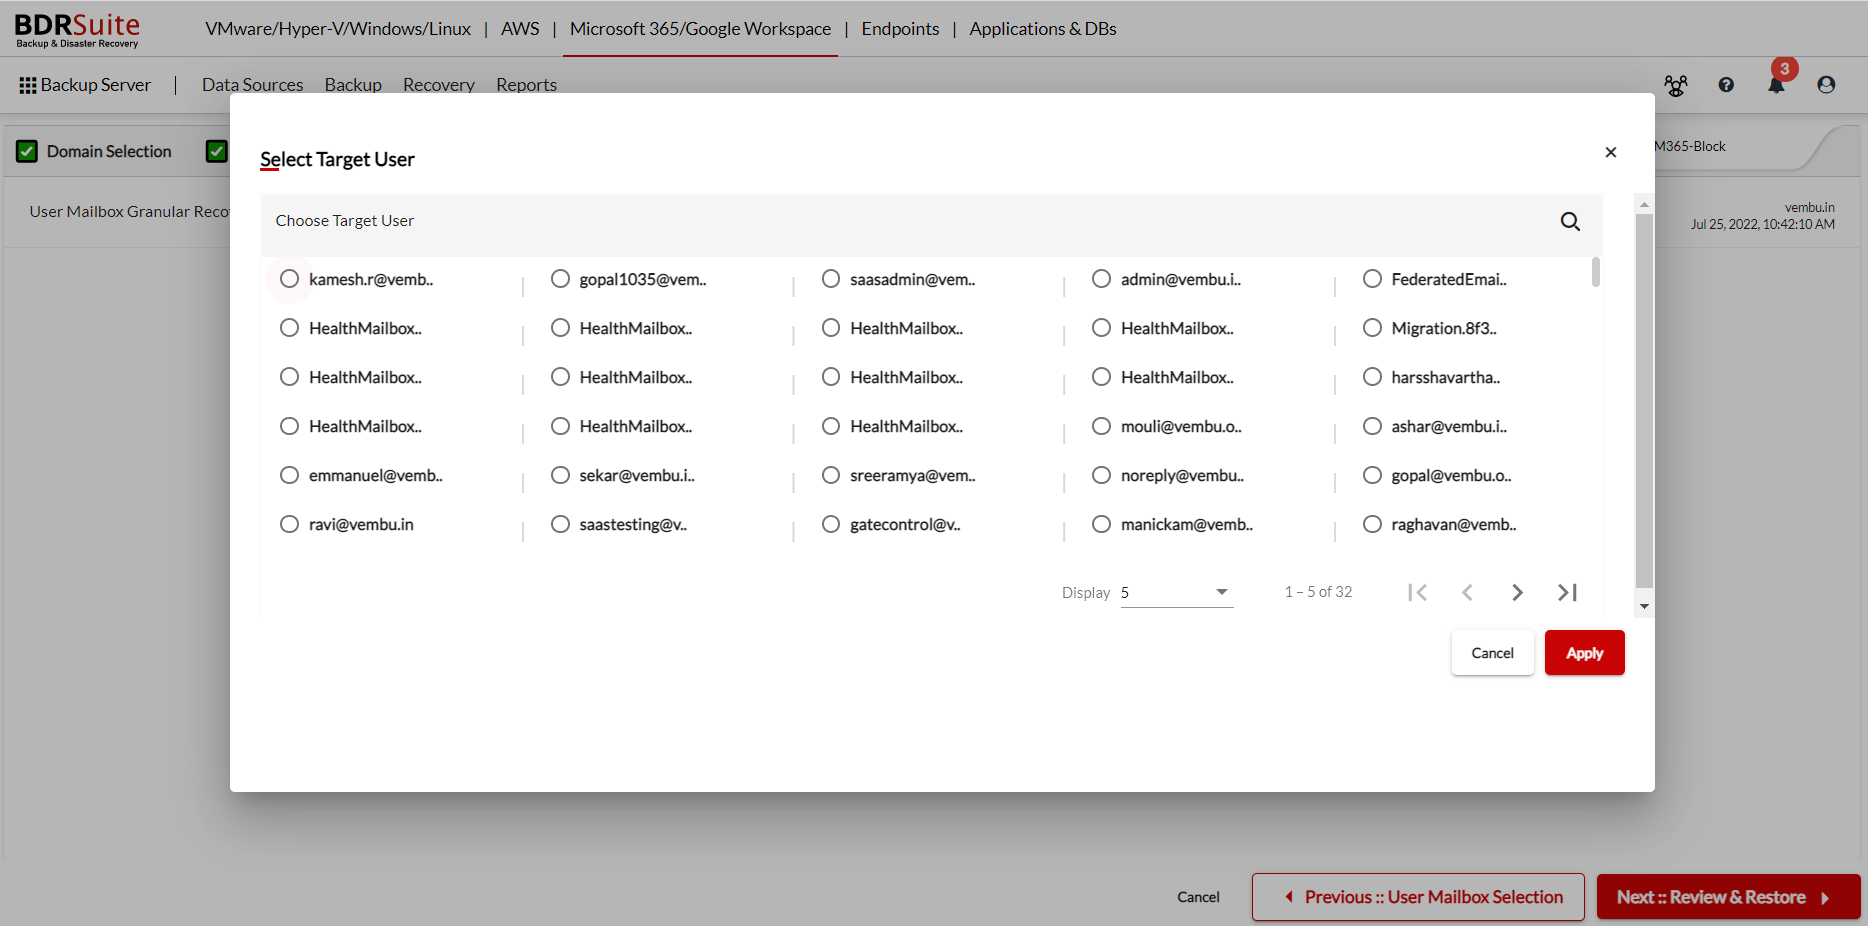Open Microsoft 365/Google Workspace tab
Image resolution: width=1868 pixels, height=926 pixels.
pos(700,29)
